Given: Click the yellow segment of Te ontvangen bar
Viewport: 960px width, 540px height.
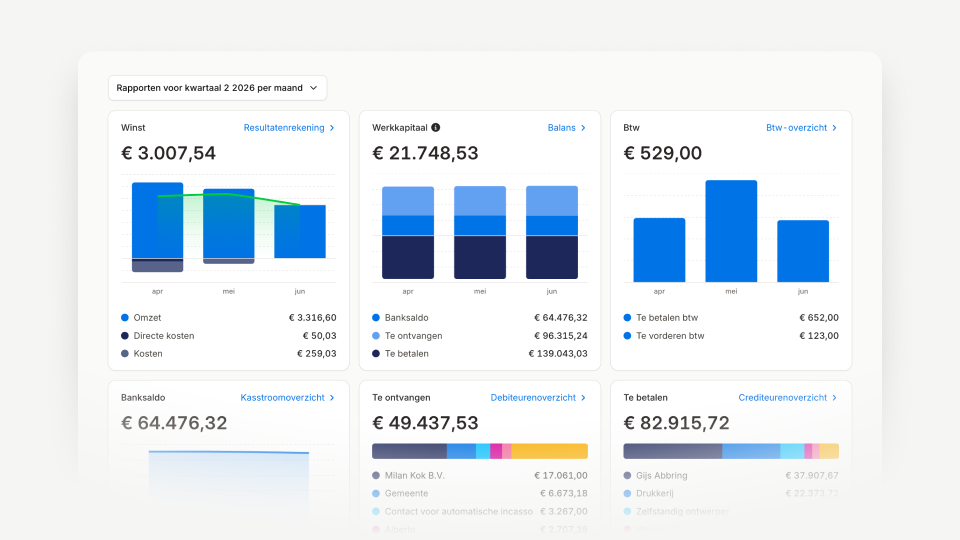Looking at the screenshot, I should (x=549, y=451).
